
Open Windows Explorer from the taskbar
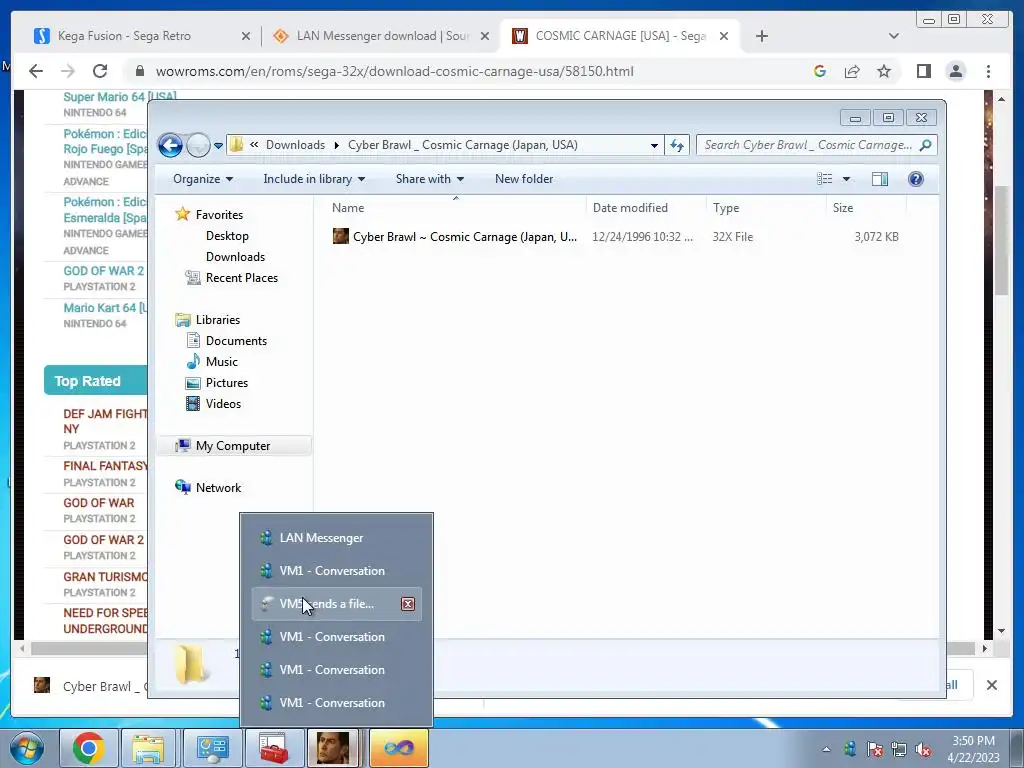(148, 748)
